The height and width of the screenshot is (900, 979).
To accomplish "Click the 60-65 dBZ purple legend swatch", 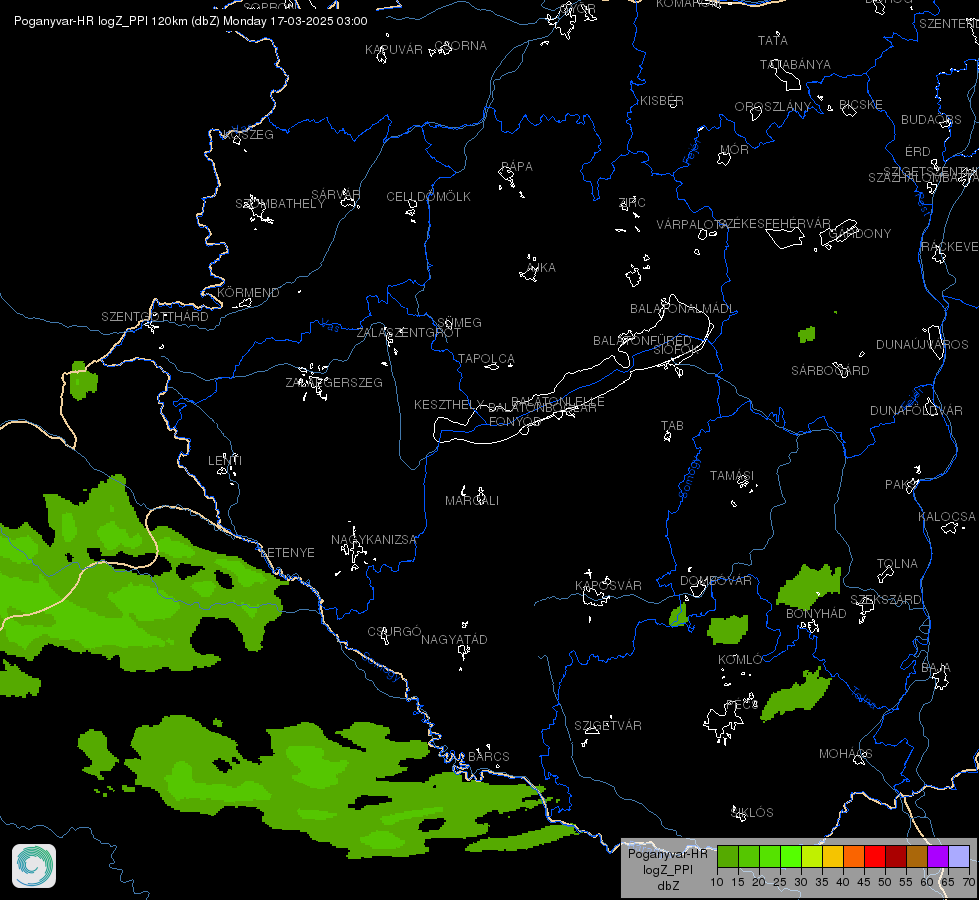I will [938, 856].
